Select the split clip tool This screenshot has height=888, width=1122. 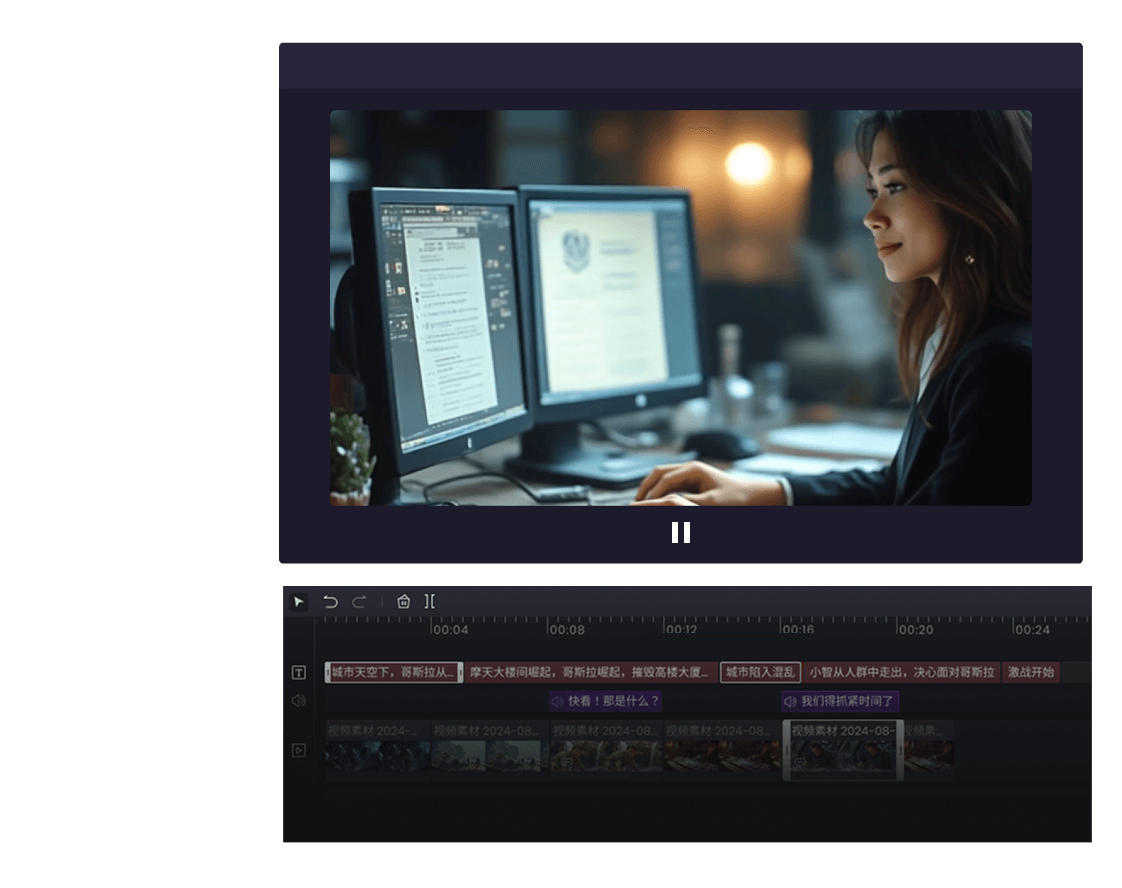click(430, 602)
